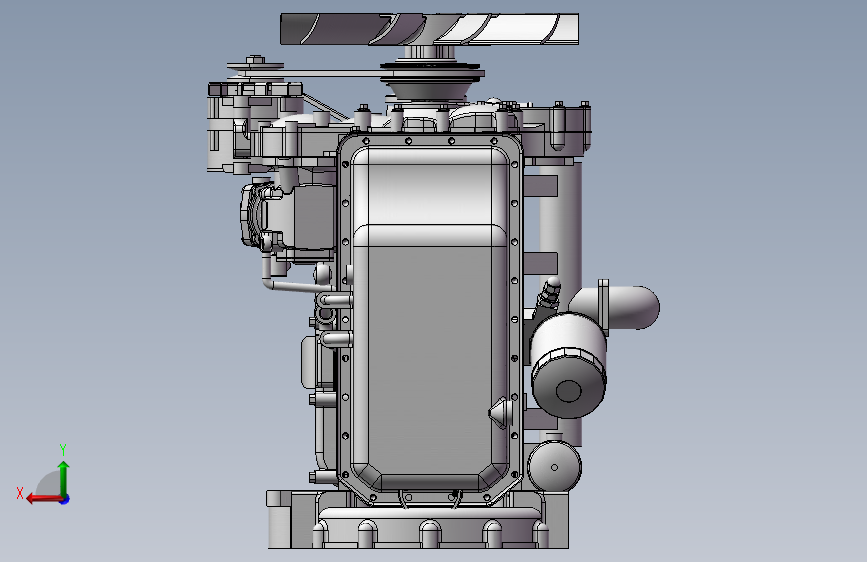
Task: Select the cylindrical oil filter canister
Action: click(x=568, y=365)
